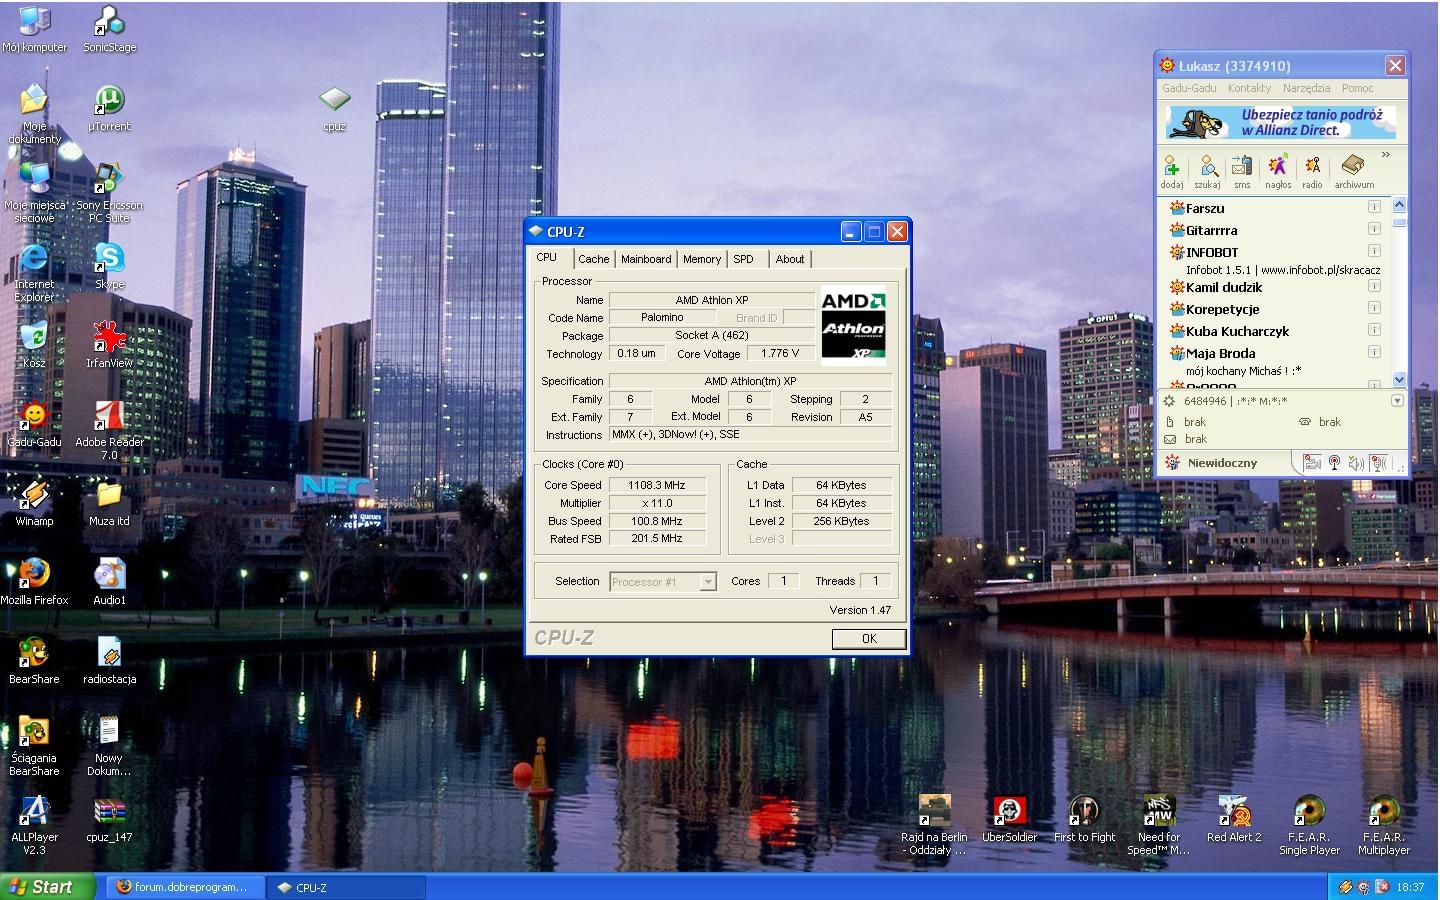The width and height of the screenshot is (1440, 900).
Task: Open the Winamp desktop icon
Action: click(34, 503)
